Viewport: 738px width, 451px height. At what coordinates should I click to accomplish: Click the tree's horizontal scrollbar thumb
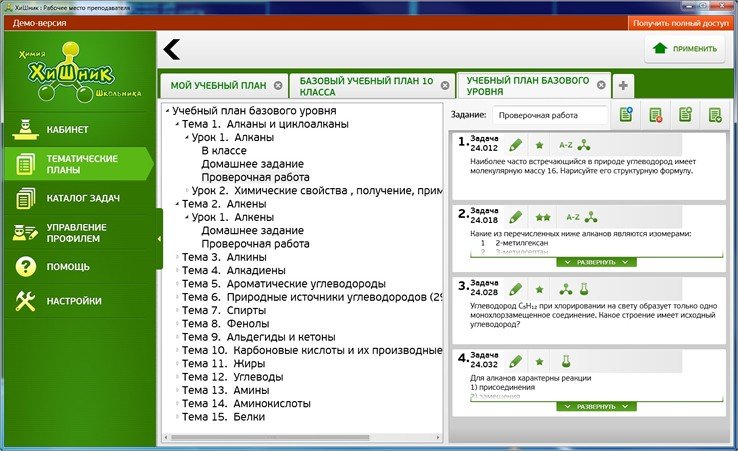(x=270, y=437)
